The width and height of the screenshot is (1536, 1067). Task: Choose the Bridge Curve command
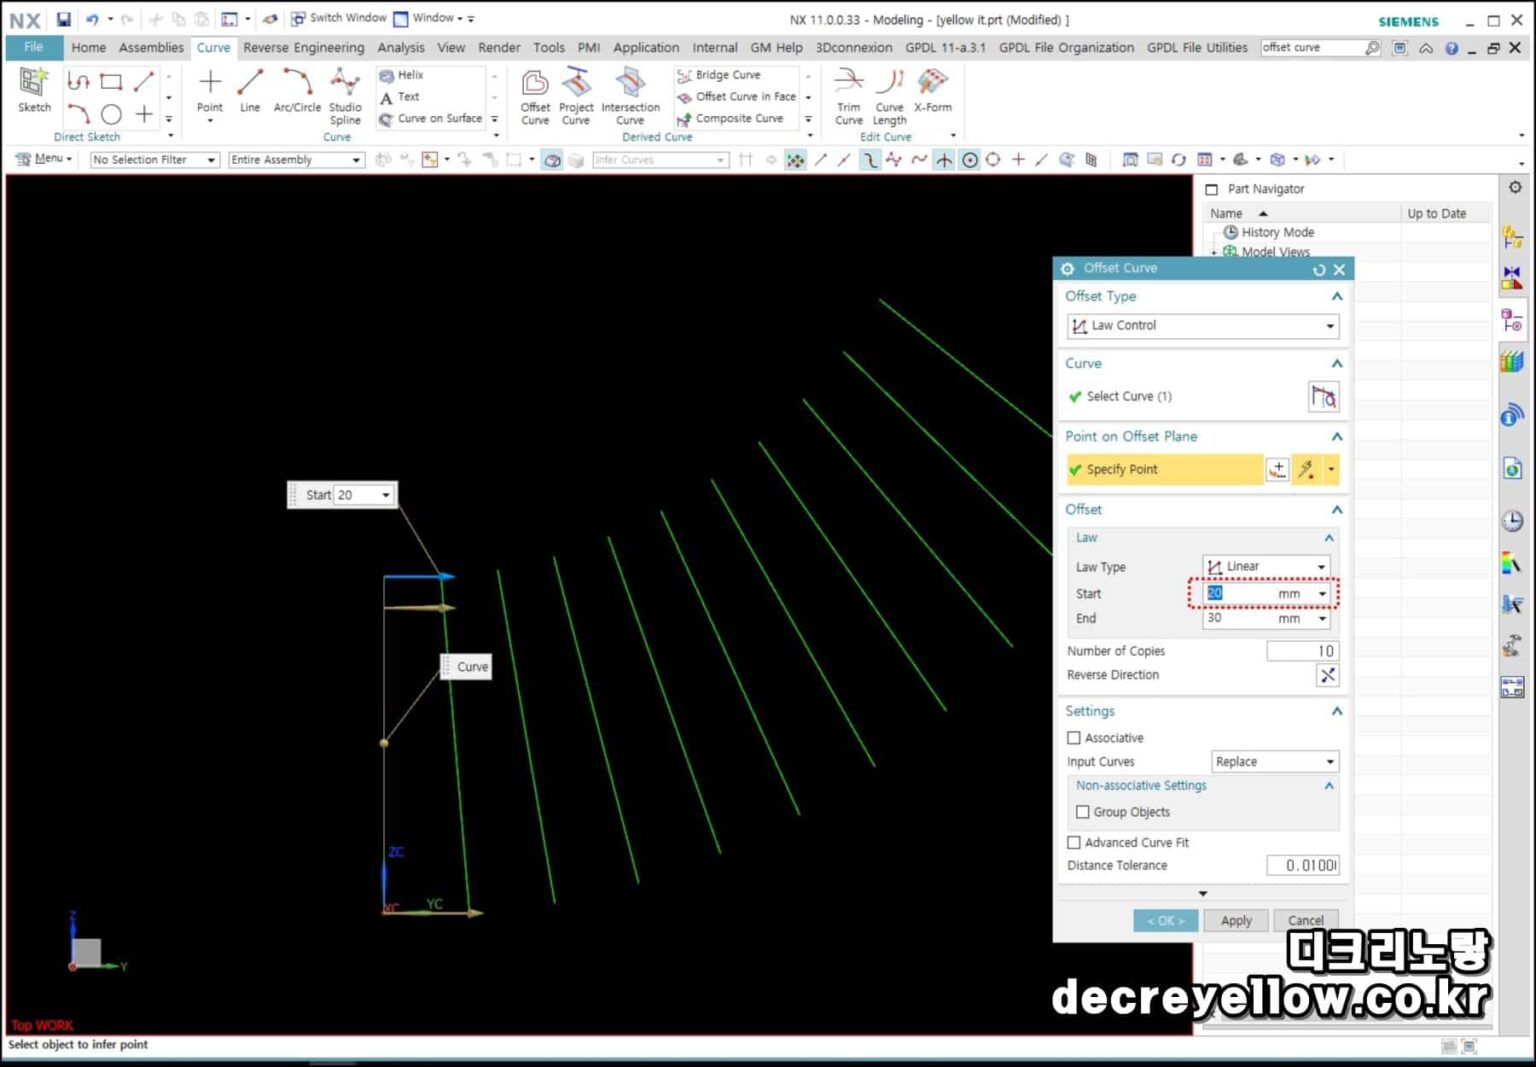(719, 75)
